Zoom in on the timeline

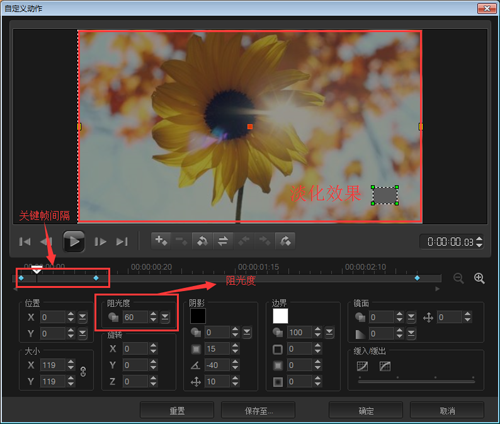point(479,278)
